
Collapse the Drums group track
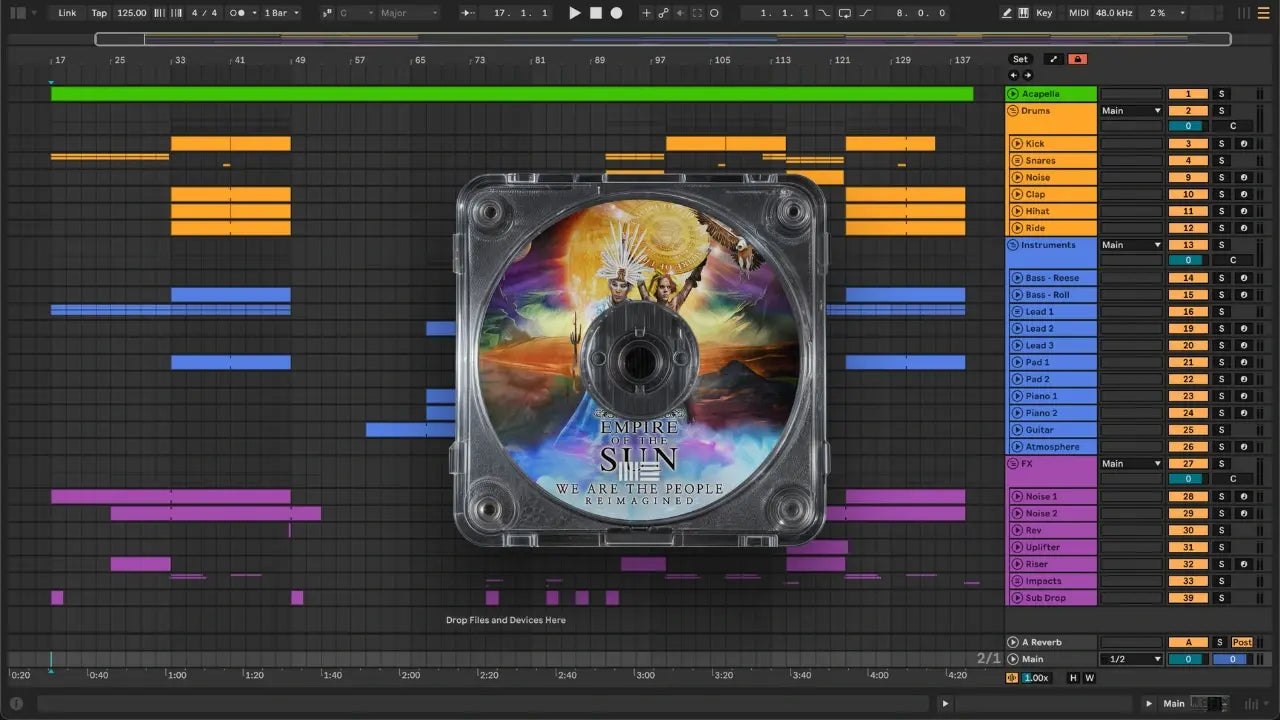tap(1013, 111)
